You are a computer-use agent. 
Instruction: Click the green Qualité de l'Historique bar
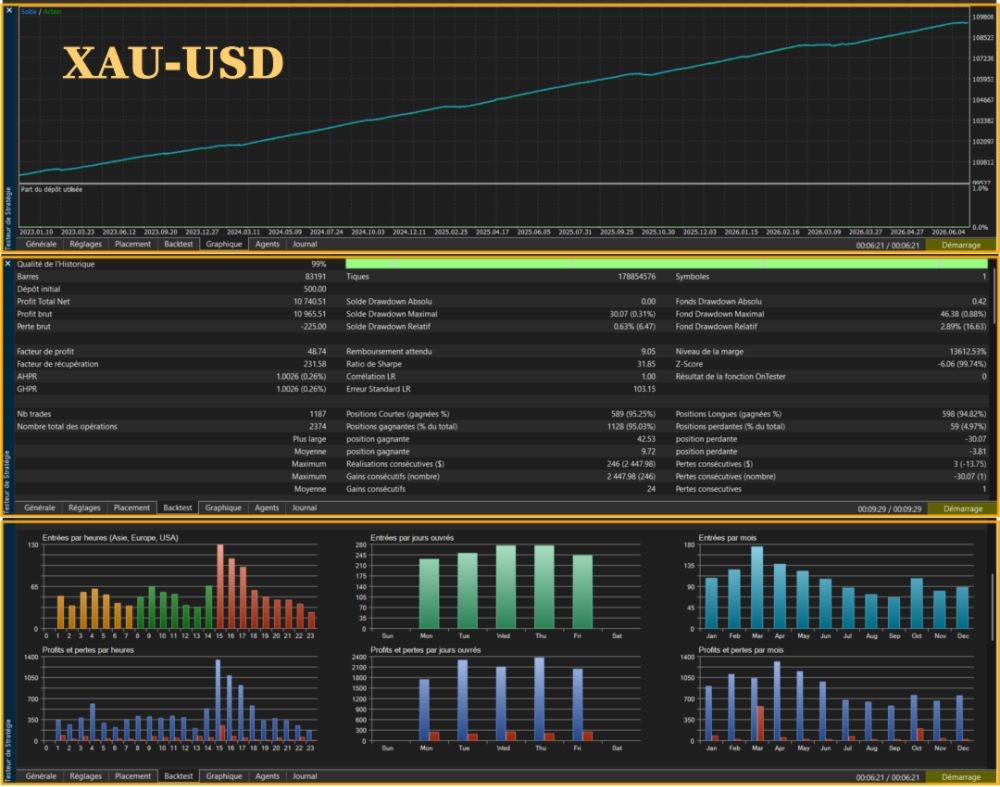coord(666,263)
